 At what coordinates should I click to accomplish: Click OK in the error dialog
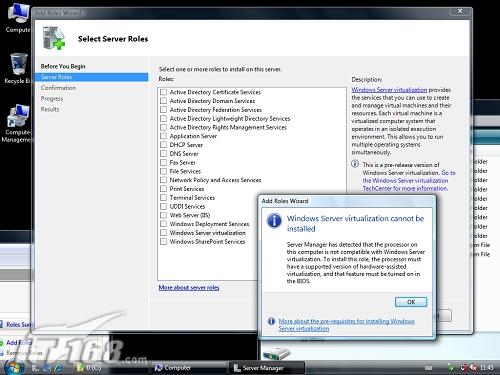click(411, 302)
